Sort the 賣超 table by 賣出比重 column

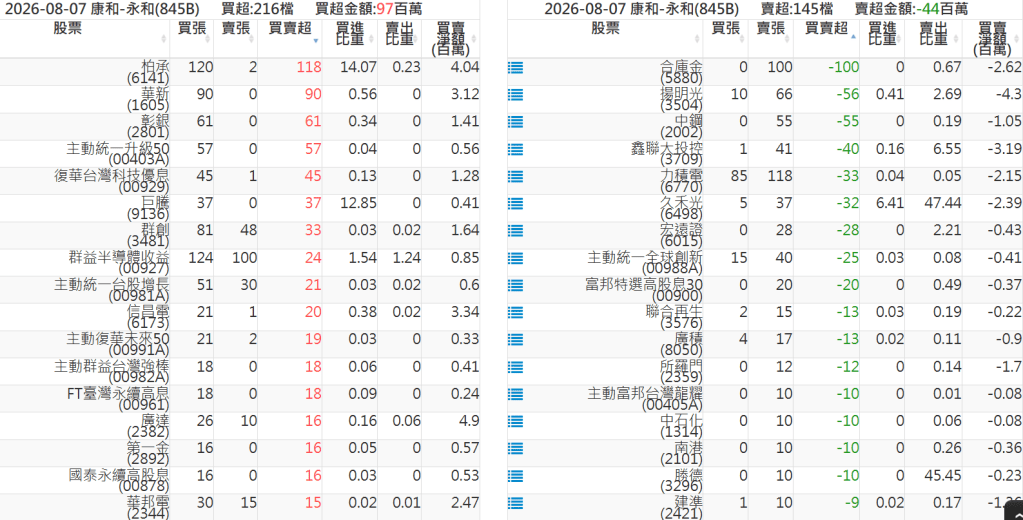[x=933, y=38]
